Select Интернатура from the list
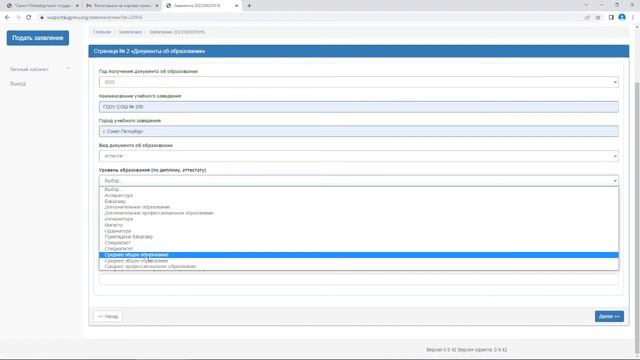The image size is (640, 360). click(x=359, y=219)
